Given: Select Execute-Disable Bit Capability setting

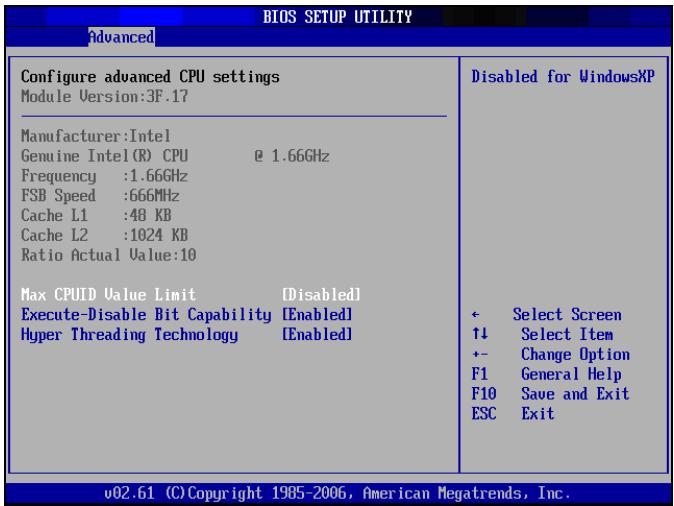Looking at the screenshot, I should (146, 315).
